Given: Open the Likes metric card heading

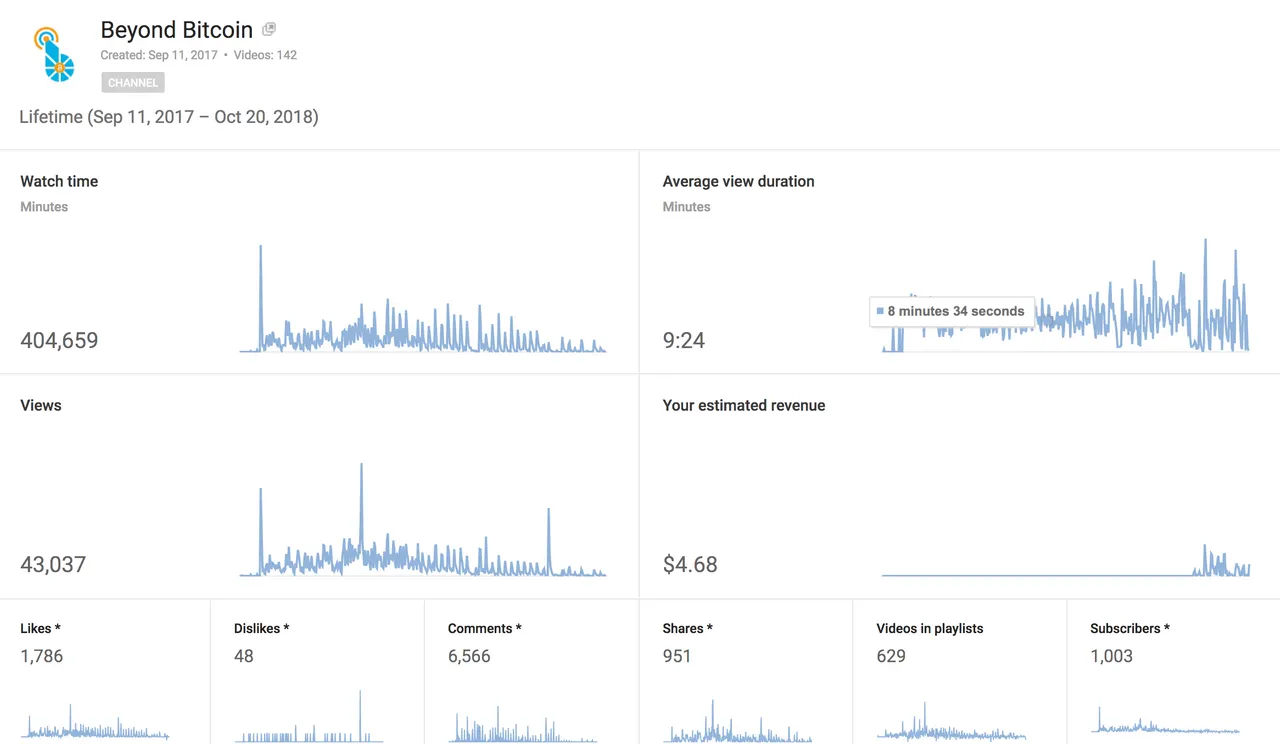Looking at the screenshot, I should [40, 629].
